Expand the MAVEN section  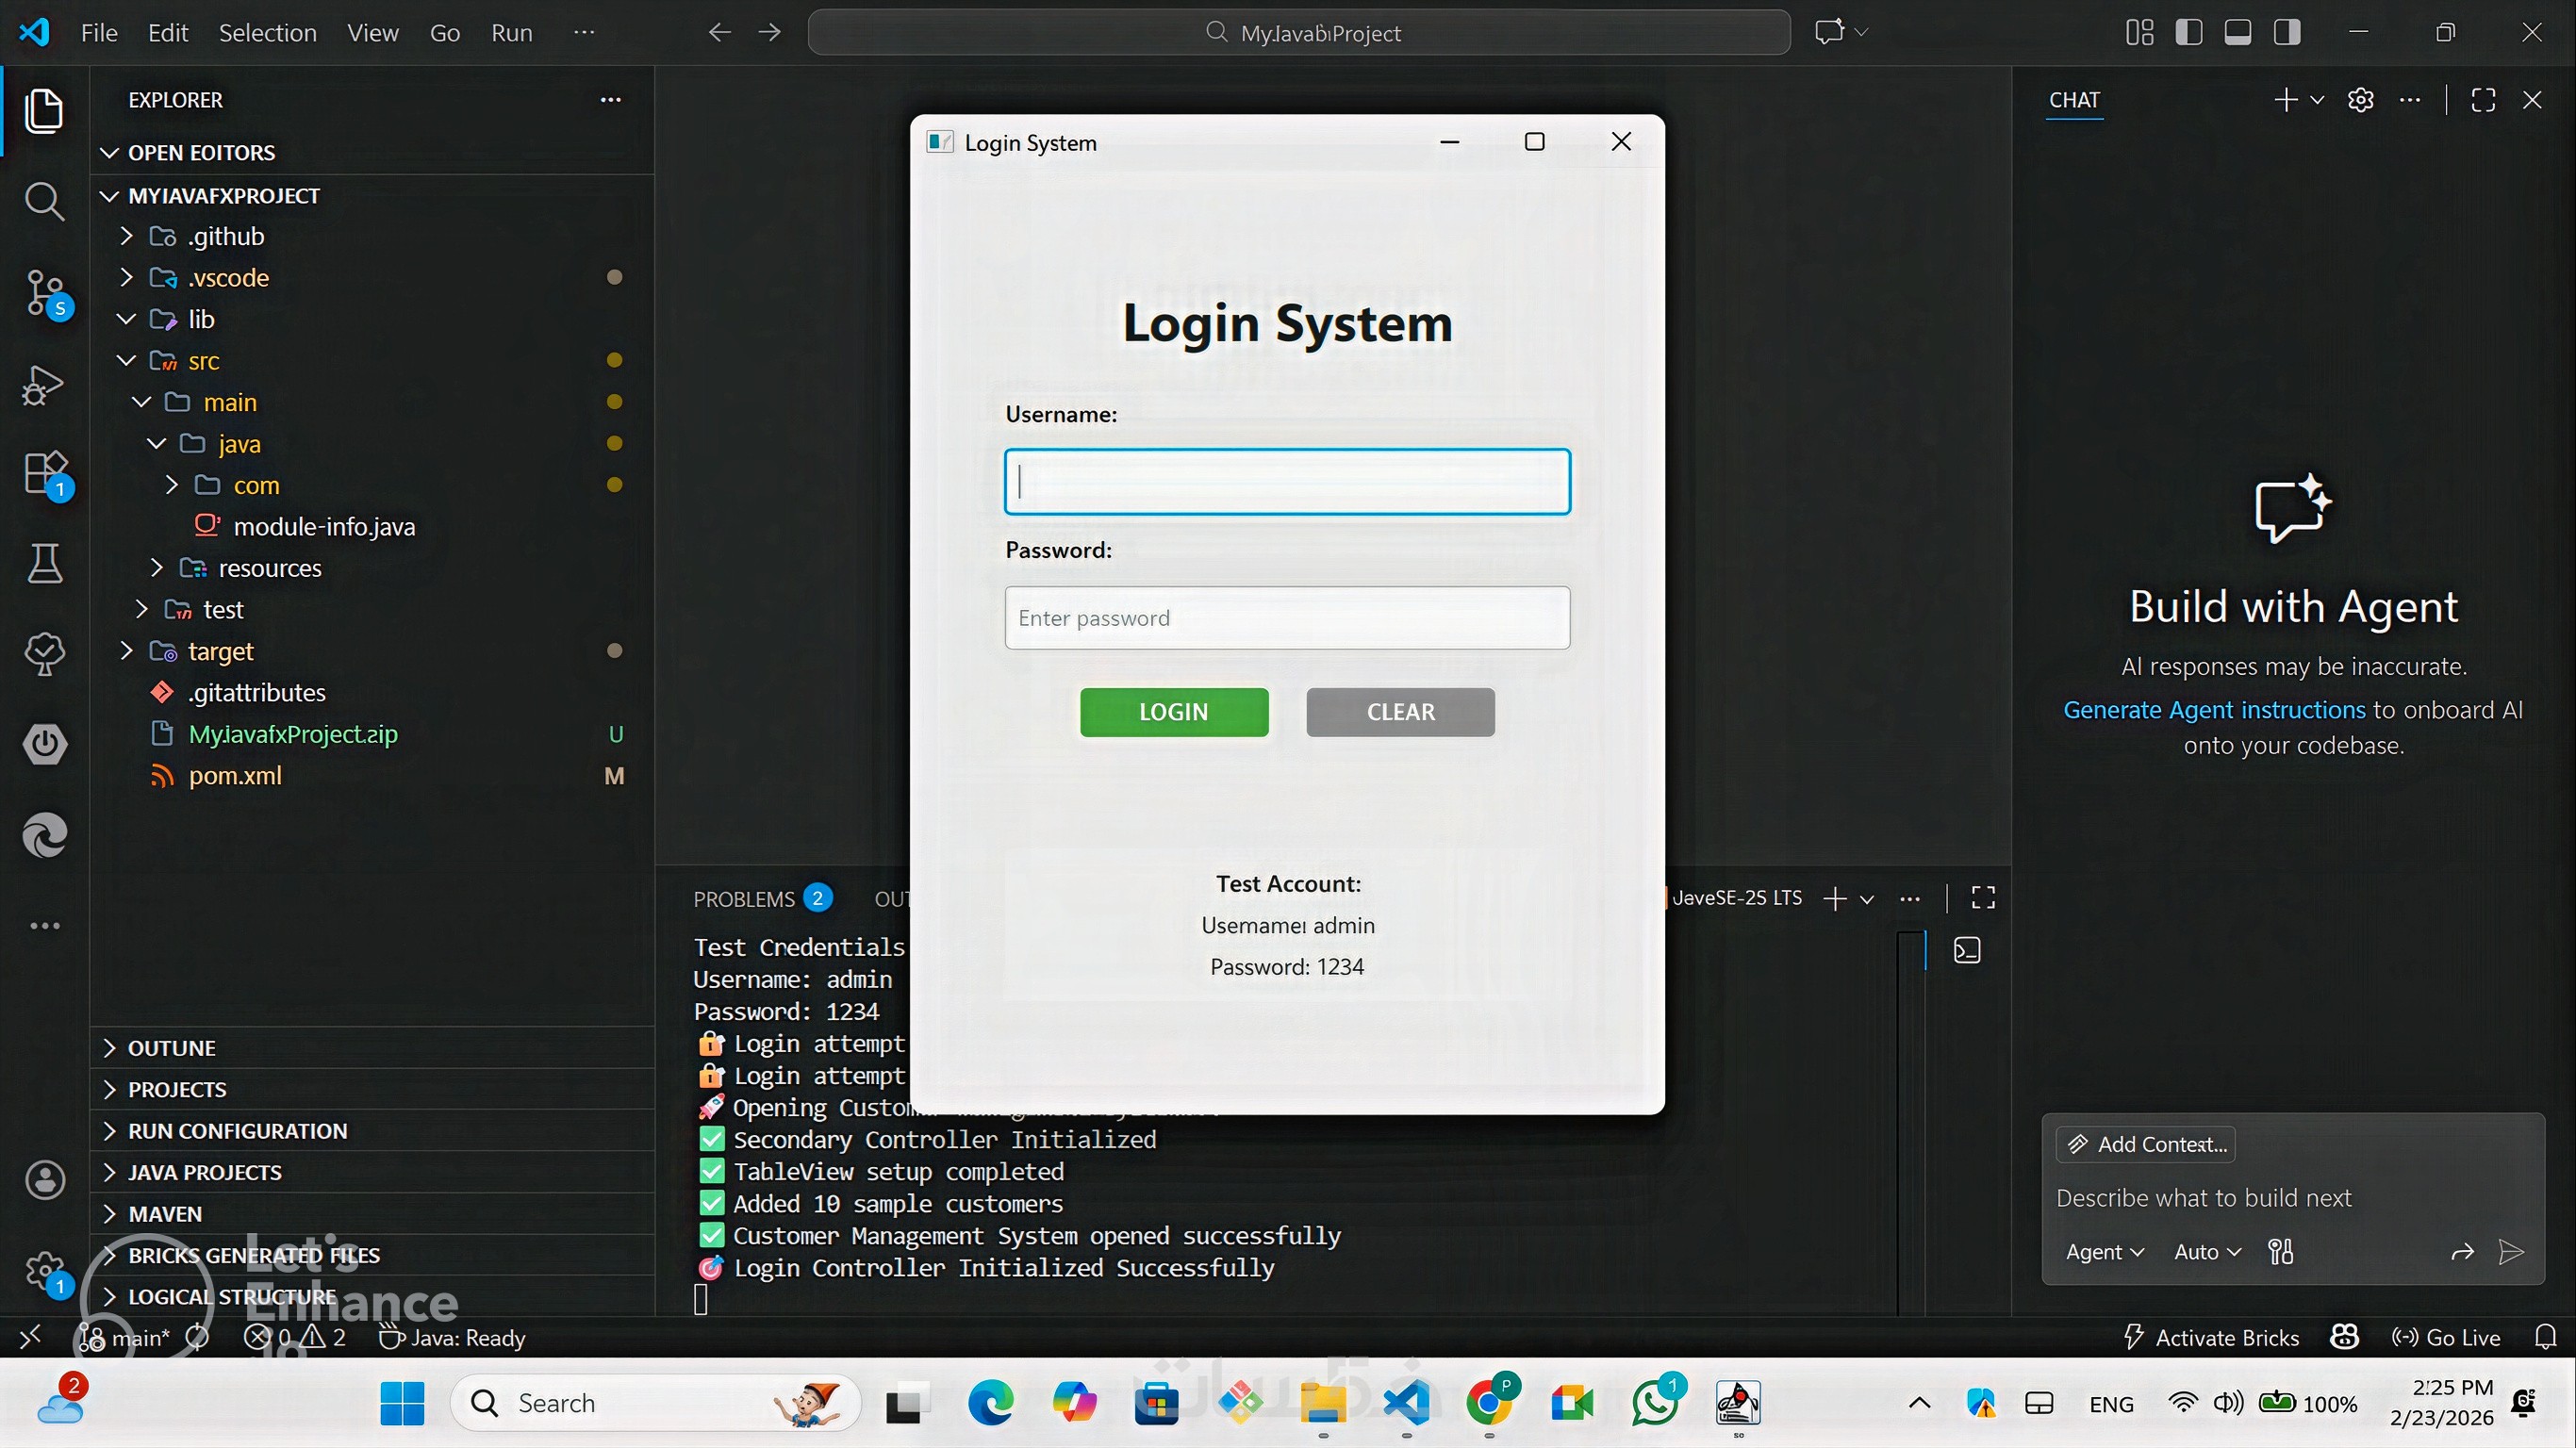click(165, 1213)
